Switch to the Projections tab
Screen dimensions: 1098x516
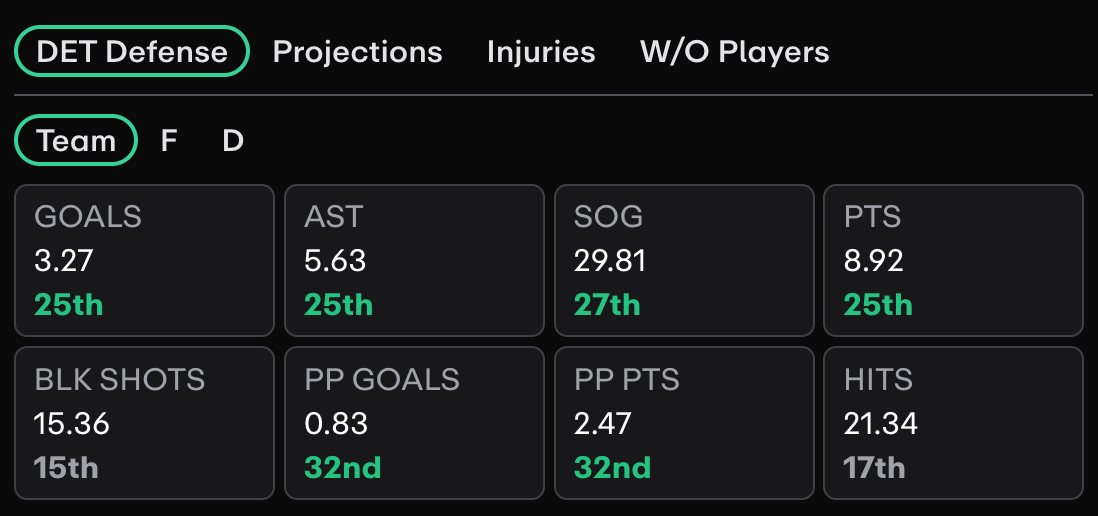pos(357,52)
